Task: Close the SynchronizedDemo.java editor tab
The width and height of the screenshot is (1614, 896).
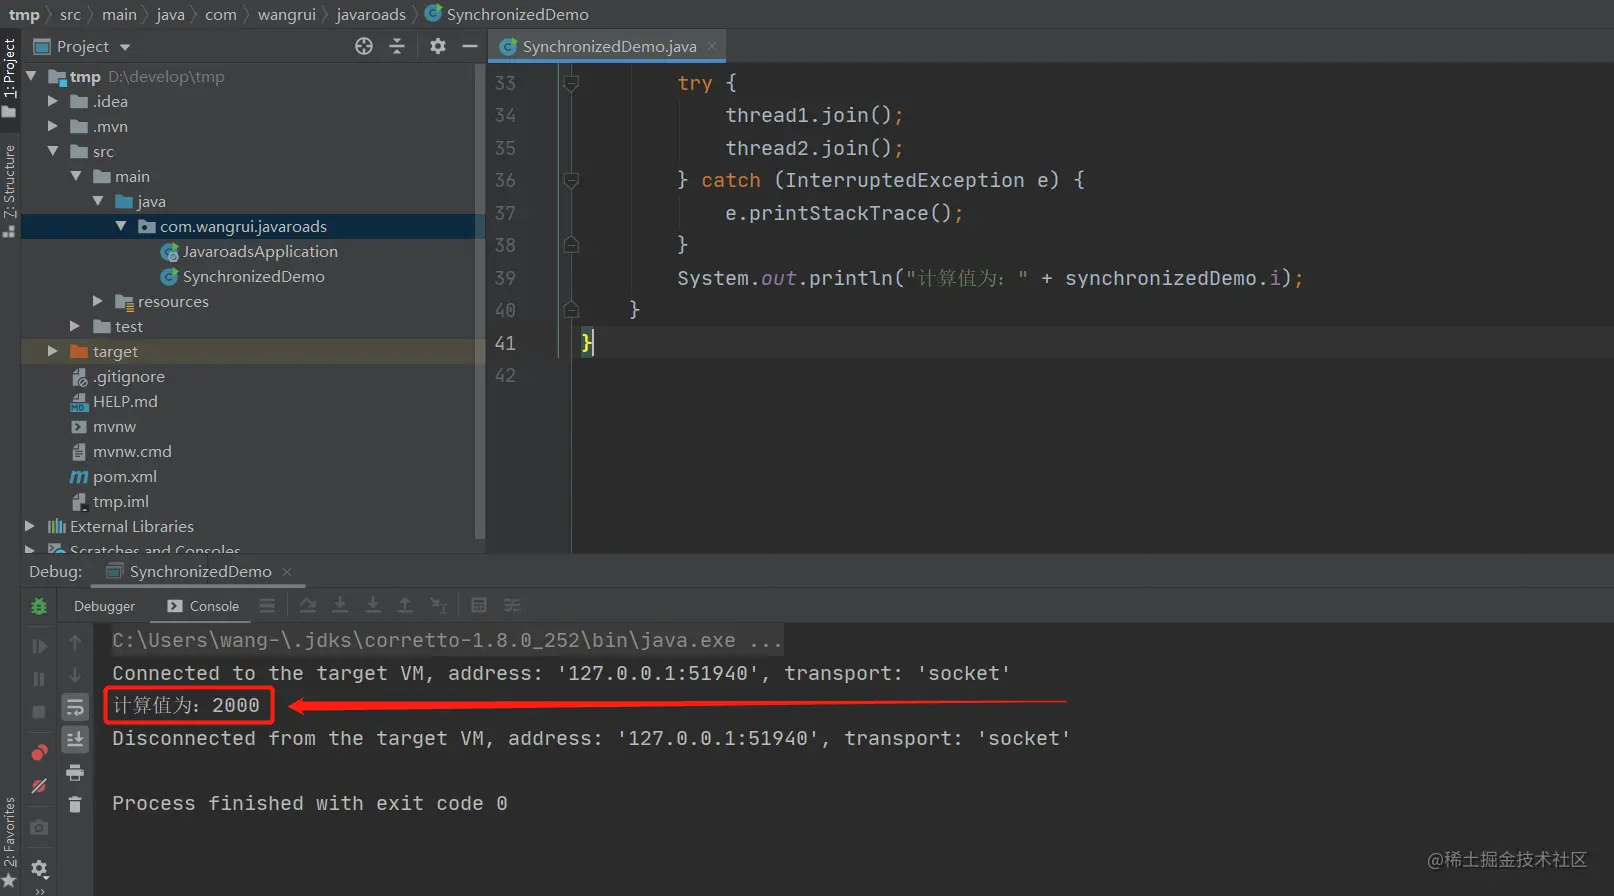Action: [x=712, y=46]
